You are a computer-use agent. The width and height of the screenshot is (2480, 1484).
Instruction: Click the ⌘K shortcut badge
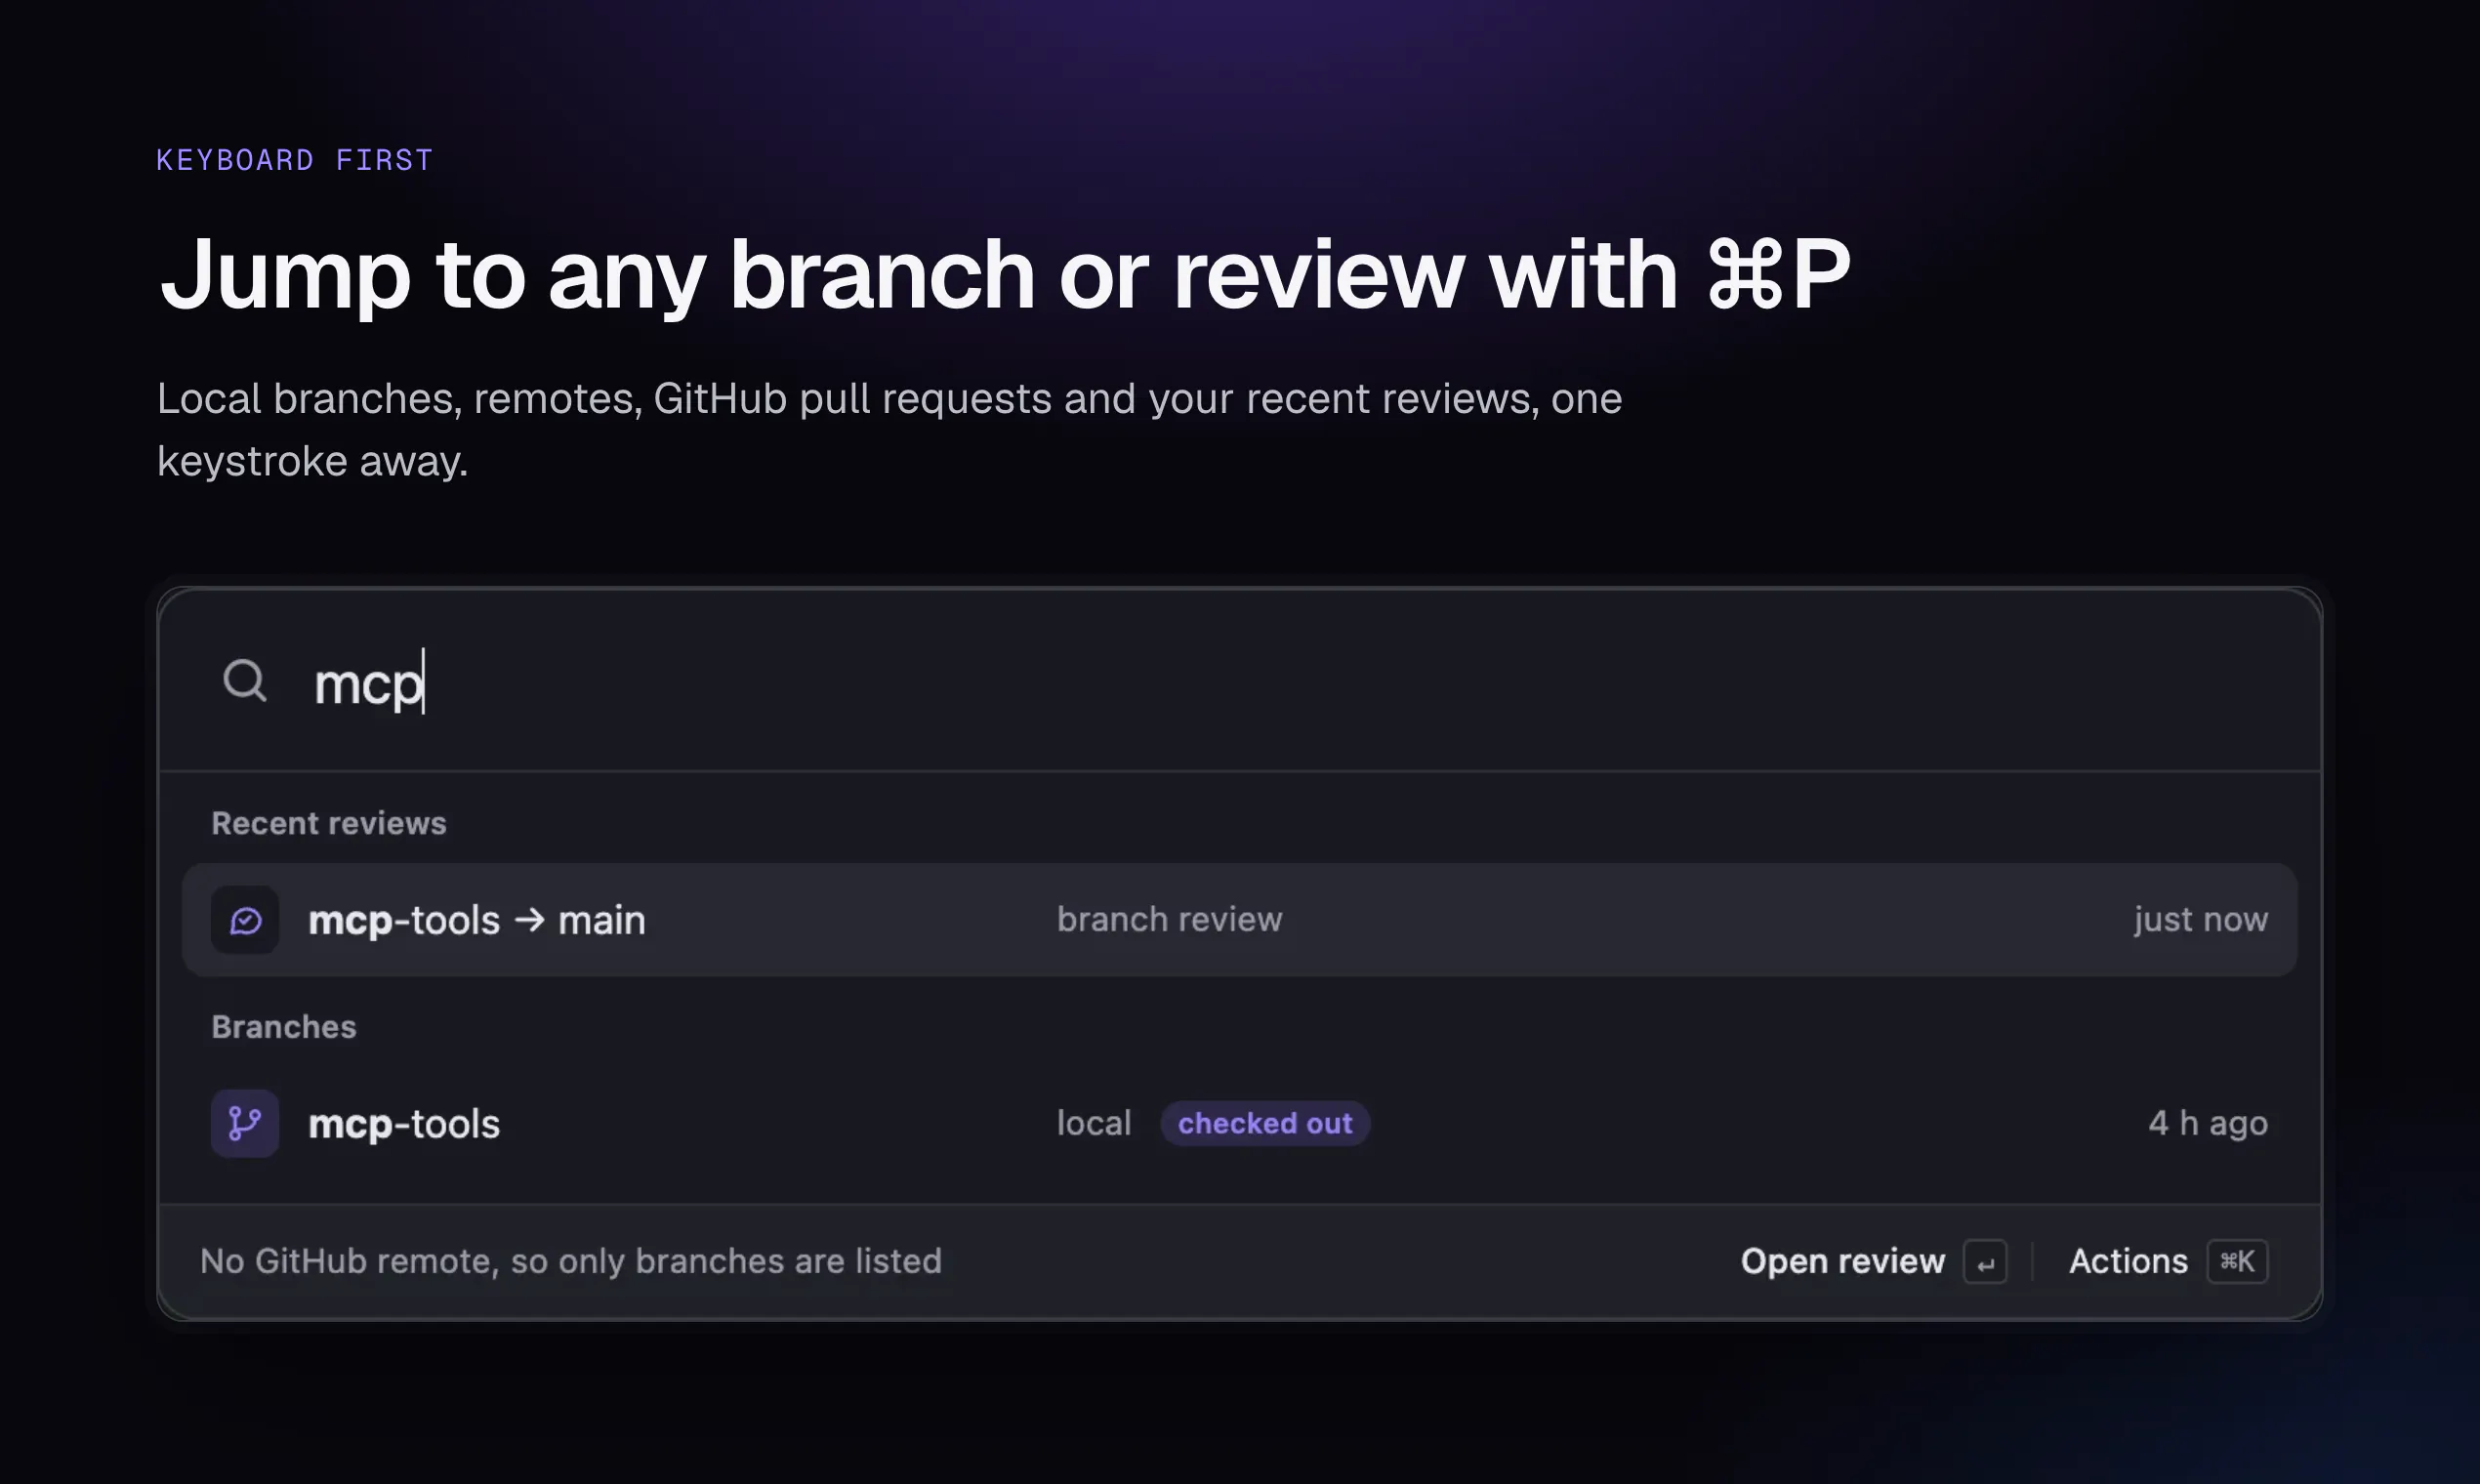2237,1262
